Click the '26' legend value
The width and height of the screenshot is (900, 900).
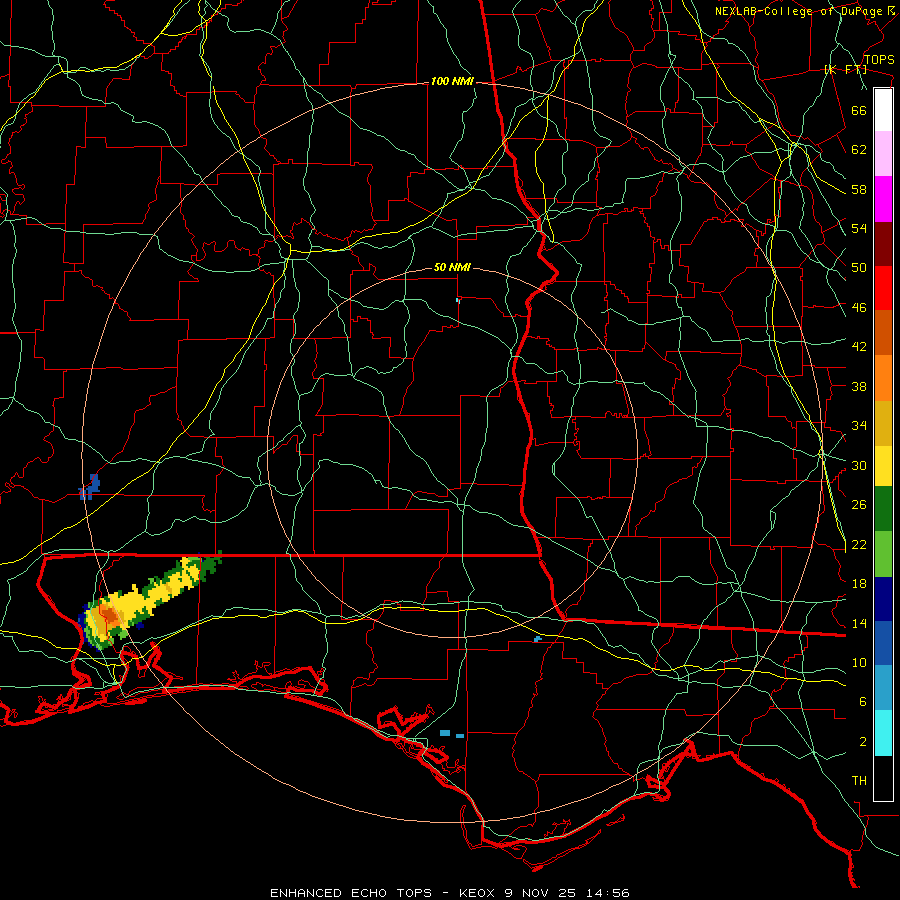[859, 505]
